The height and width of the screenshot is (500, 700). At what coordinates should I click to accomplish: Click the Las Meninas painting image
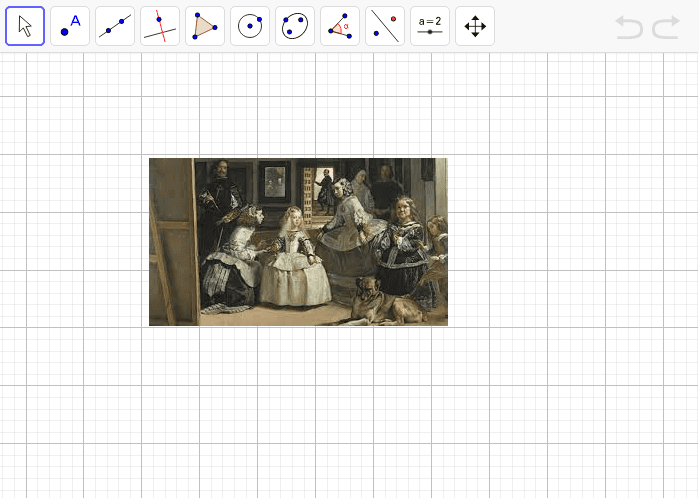point(298,242)
